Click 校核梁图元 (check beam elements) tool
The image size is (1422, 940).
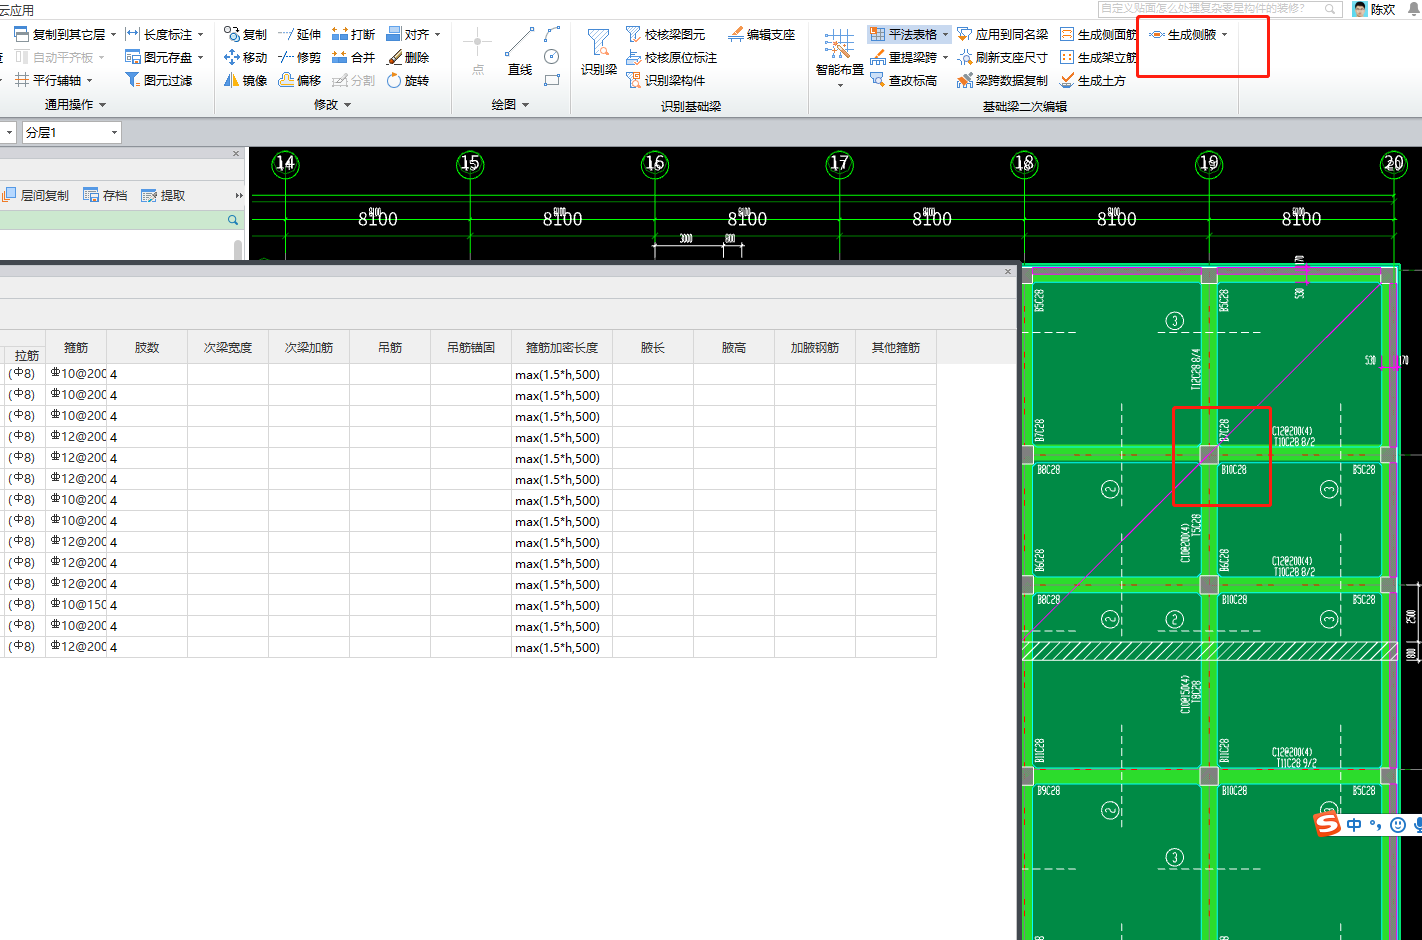pos(666,34)
